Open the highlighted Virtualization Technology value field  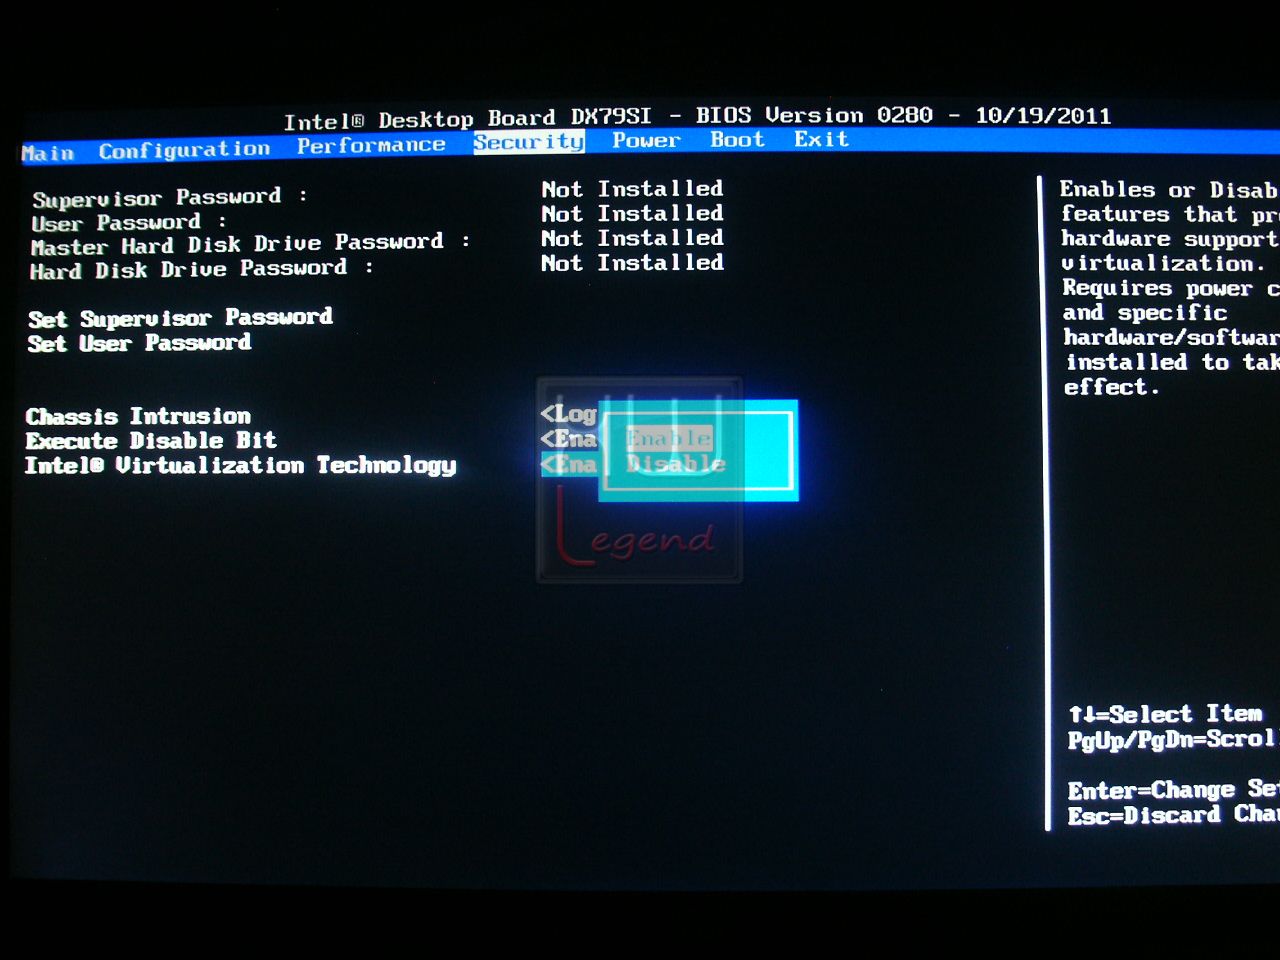[569, 465]
